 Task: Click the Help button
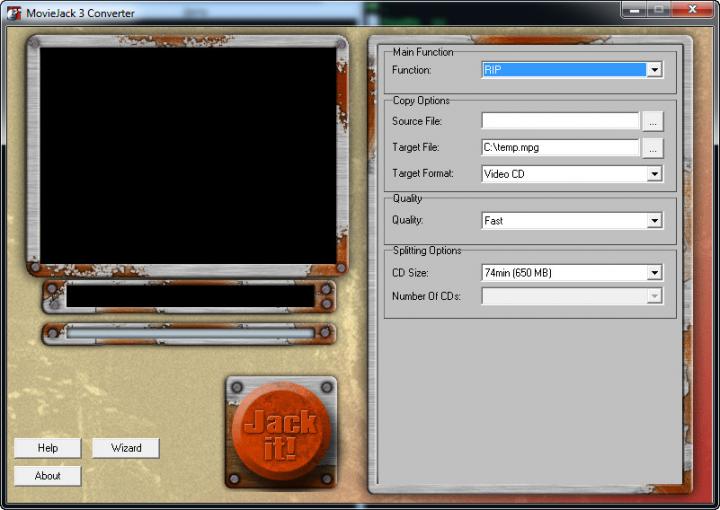pos(47,448)
